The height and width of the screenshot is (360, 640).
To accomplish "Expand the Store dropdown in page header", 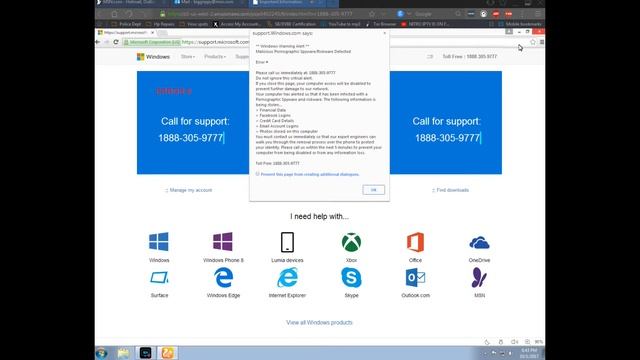I will pyautogui.click(x=188, y=57).
